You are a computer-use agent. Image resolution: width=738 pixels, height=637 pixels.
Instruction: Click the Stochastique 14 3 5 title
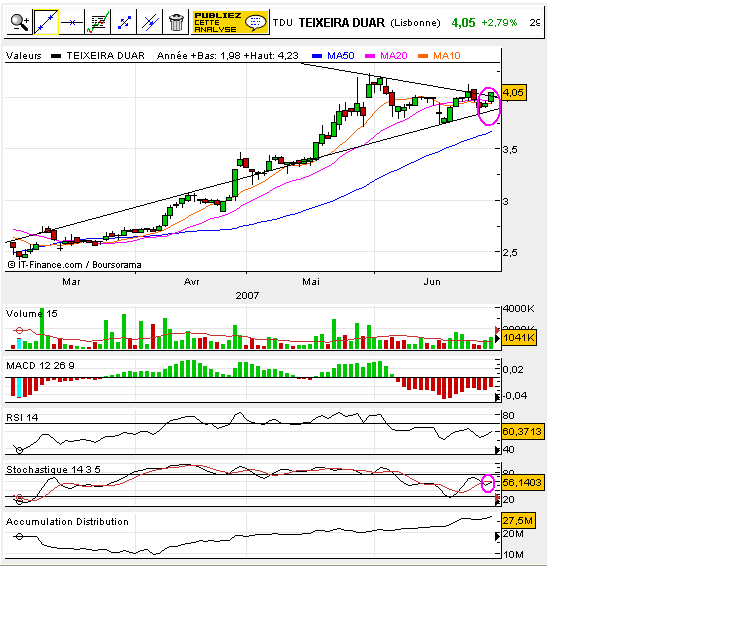pos(53,469)
